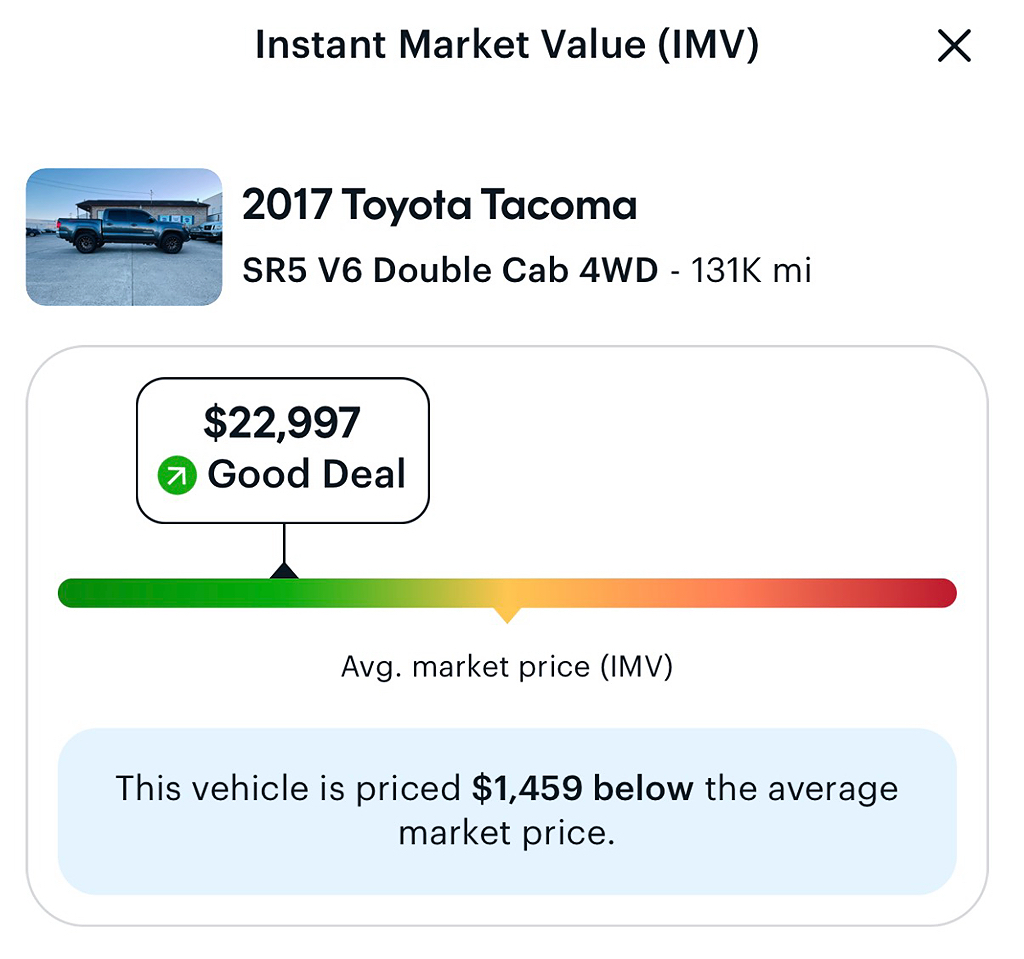Click the $22,997 price amount
This screenshot has width=1024, height=959.
[282, 423]
